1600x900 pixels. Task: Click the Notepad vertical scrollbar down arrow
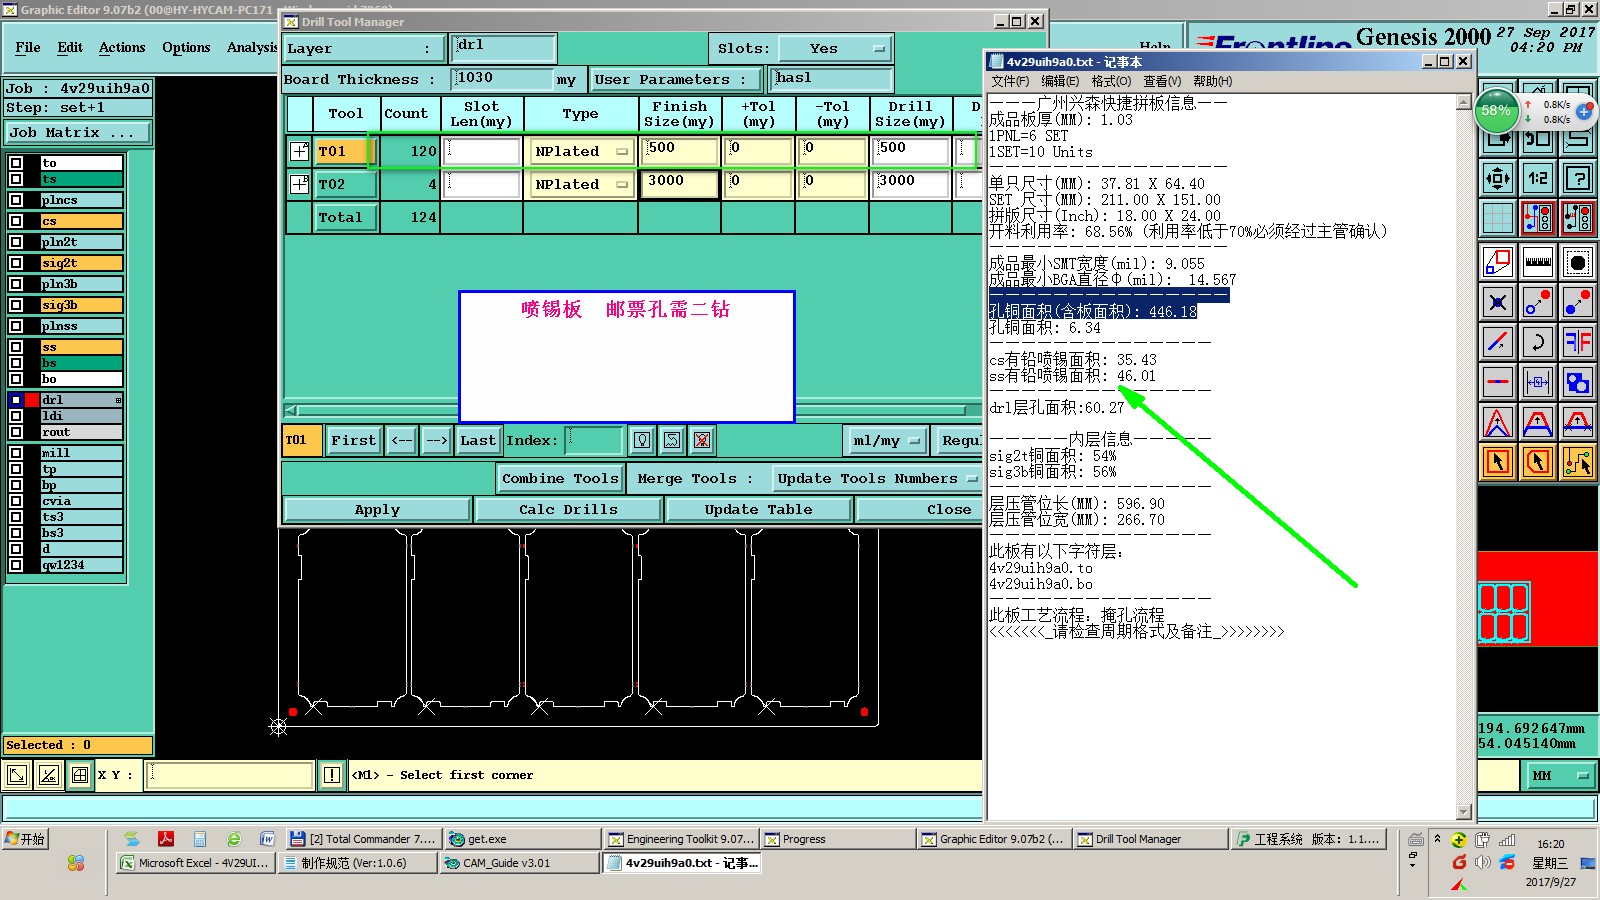(x=1464, y=812)
